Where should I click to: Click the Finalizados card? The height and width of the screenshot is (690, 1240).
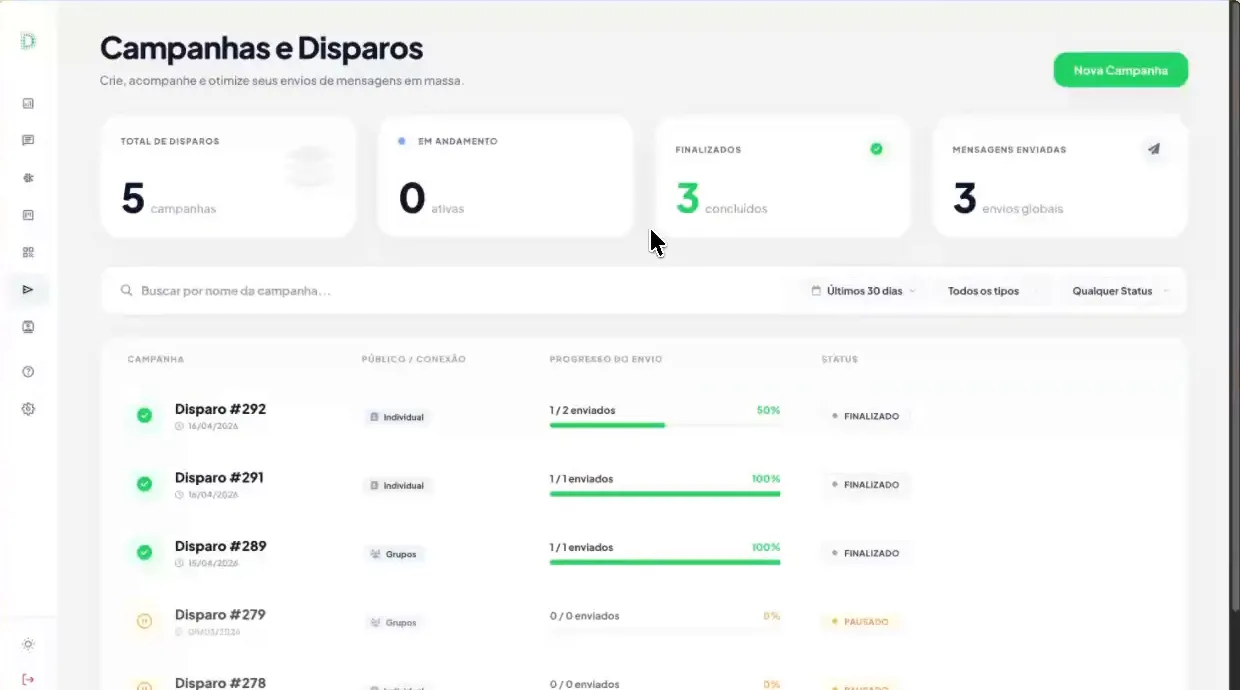tap(783, 176)
